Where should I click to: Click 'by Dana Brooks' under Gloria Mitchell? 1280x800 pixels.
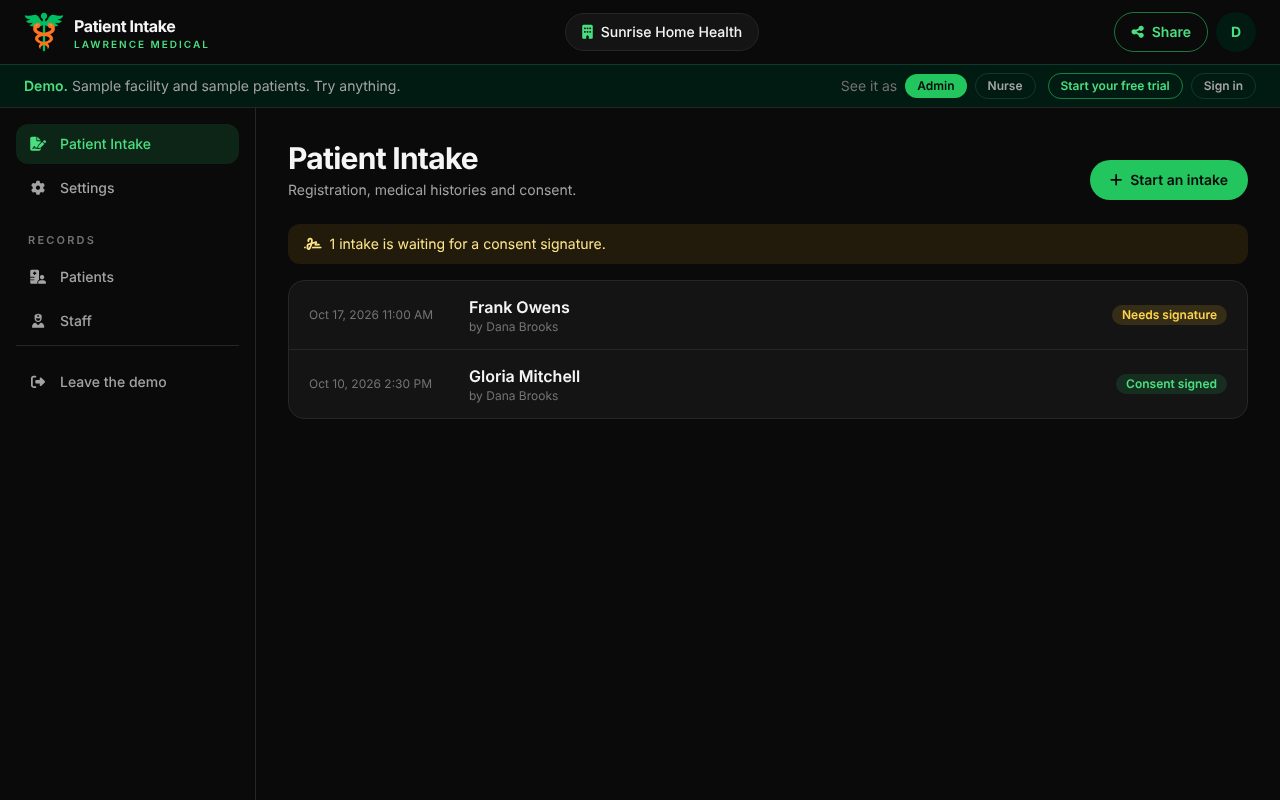(513, 396)
